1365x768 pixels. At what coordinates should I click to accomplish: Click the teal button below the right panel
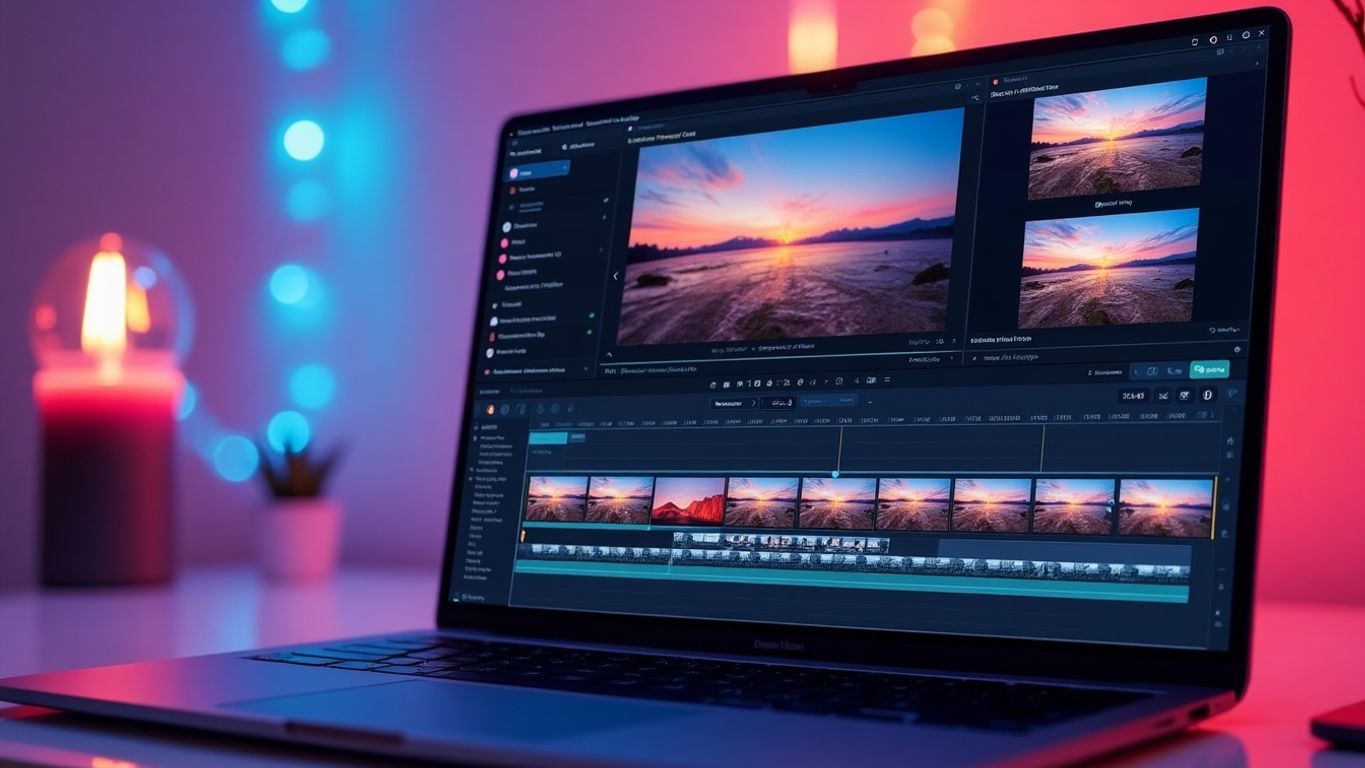pos(1209,370)
